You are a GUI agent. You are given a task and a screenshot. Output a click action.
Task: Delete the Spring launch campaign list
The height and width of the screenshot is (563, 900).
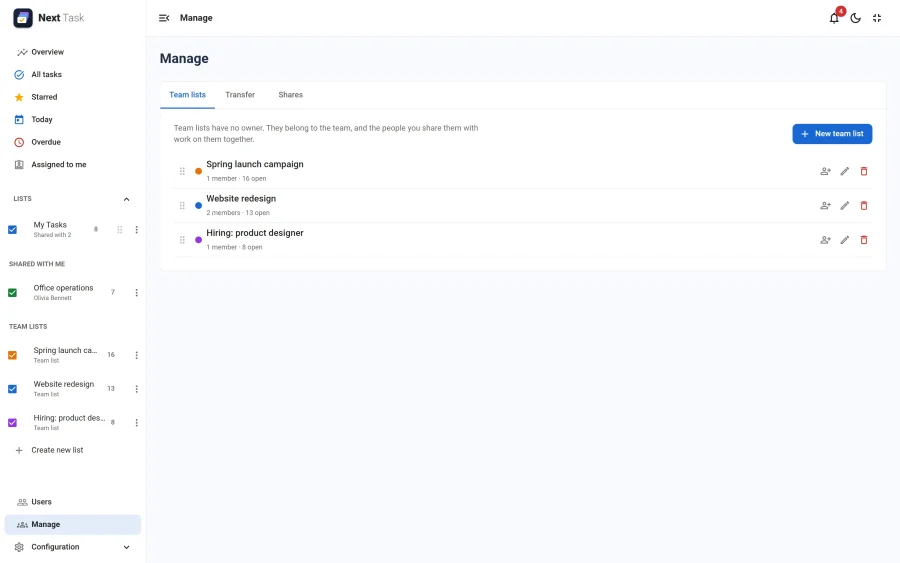pos(864,171)
